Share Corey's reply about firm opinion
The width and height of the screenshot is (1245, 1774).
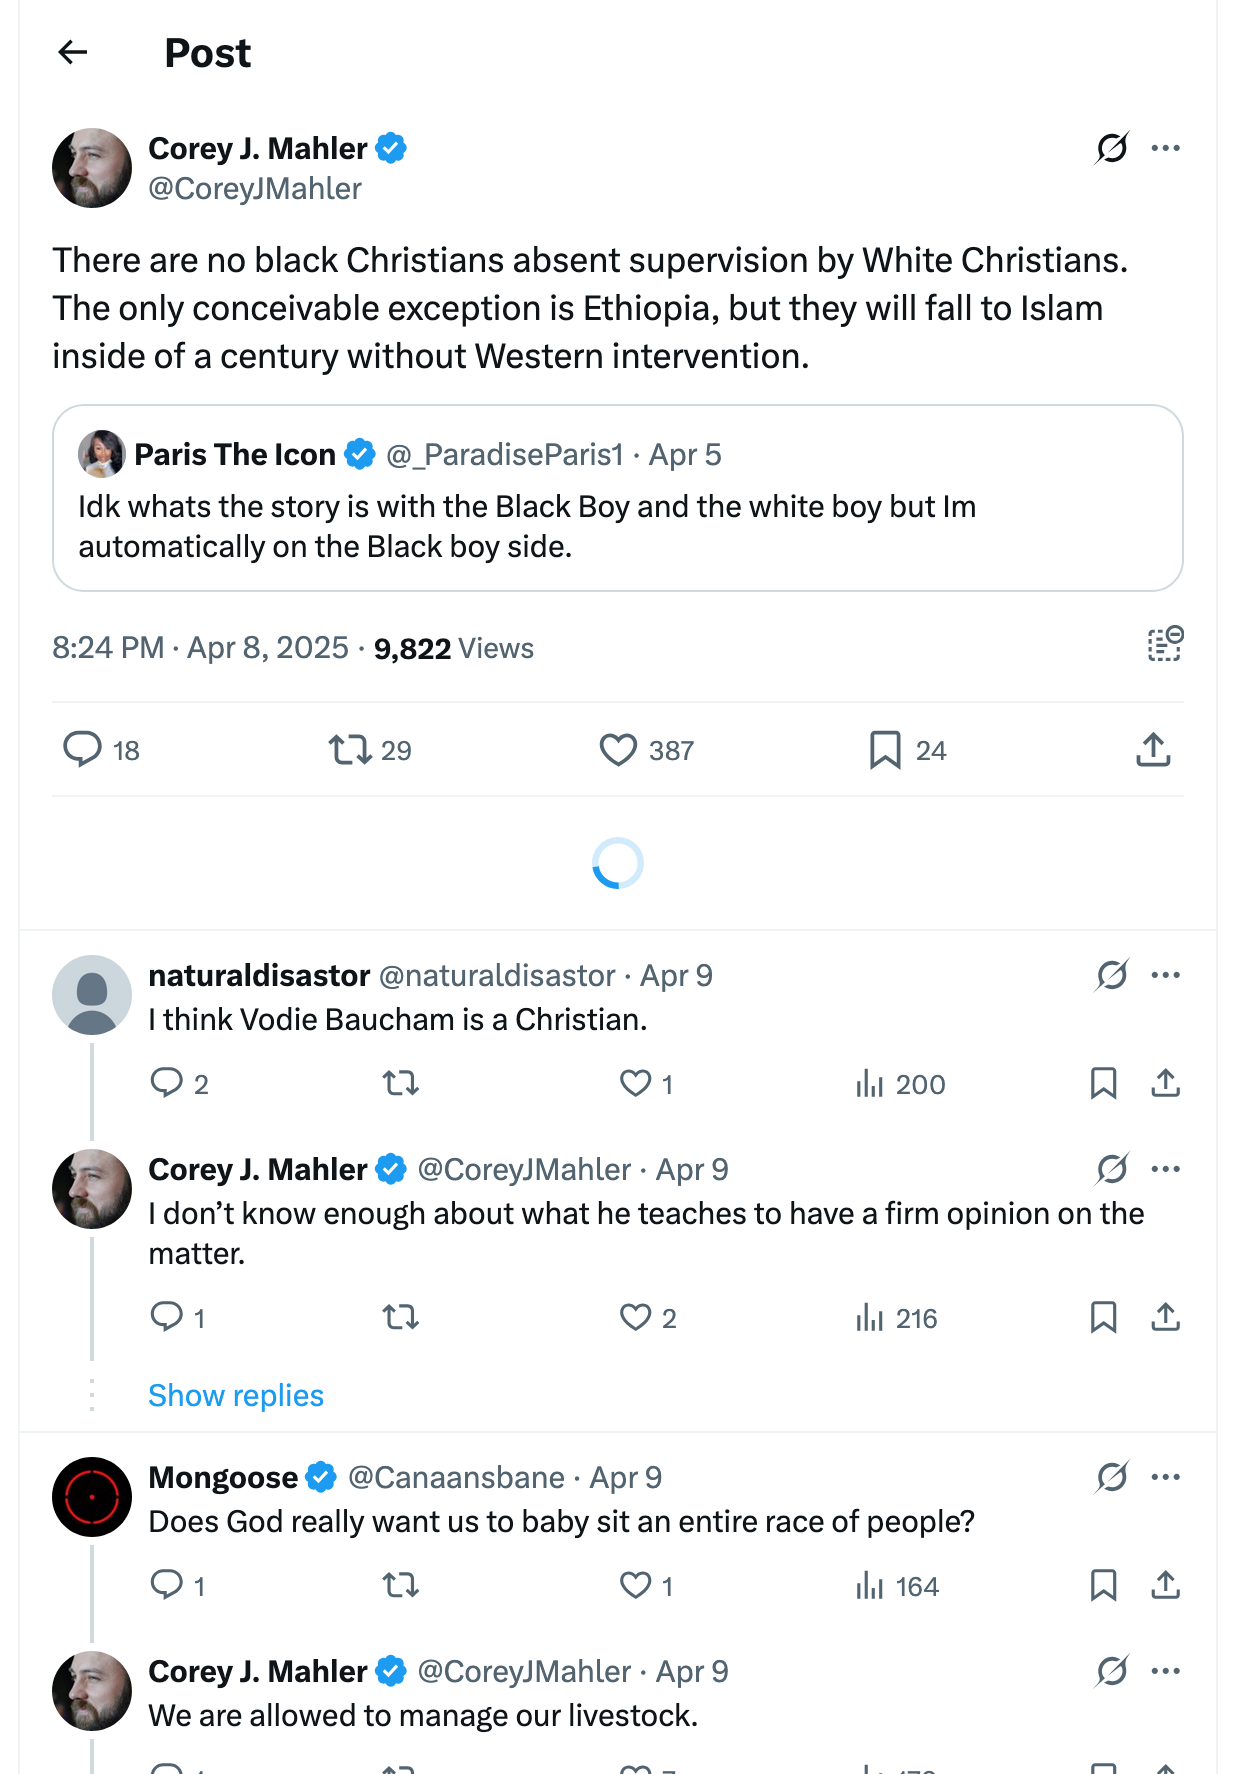pyautogui.click(x=1165, y=1317)
